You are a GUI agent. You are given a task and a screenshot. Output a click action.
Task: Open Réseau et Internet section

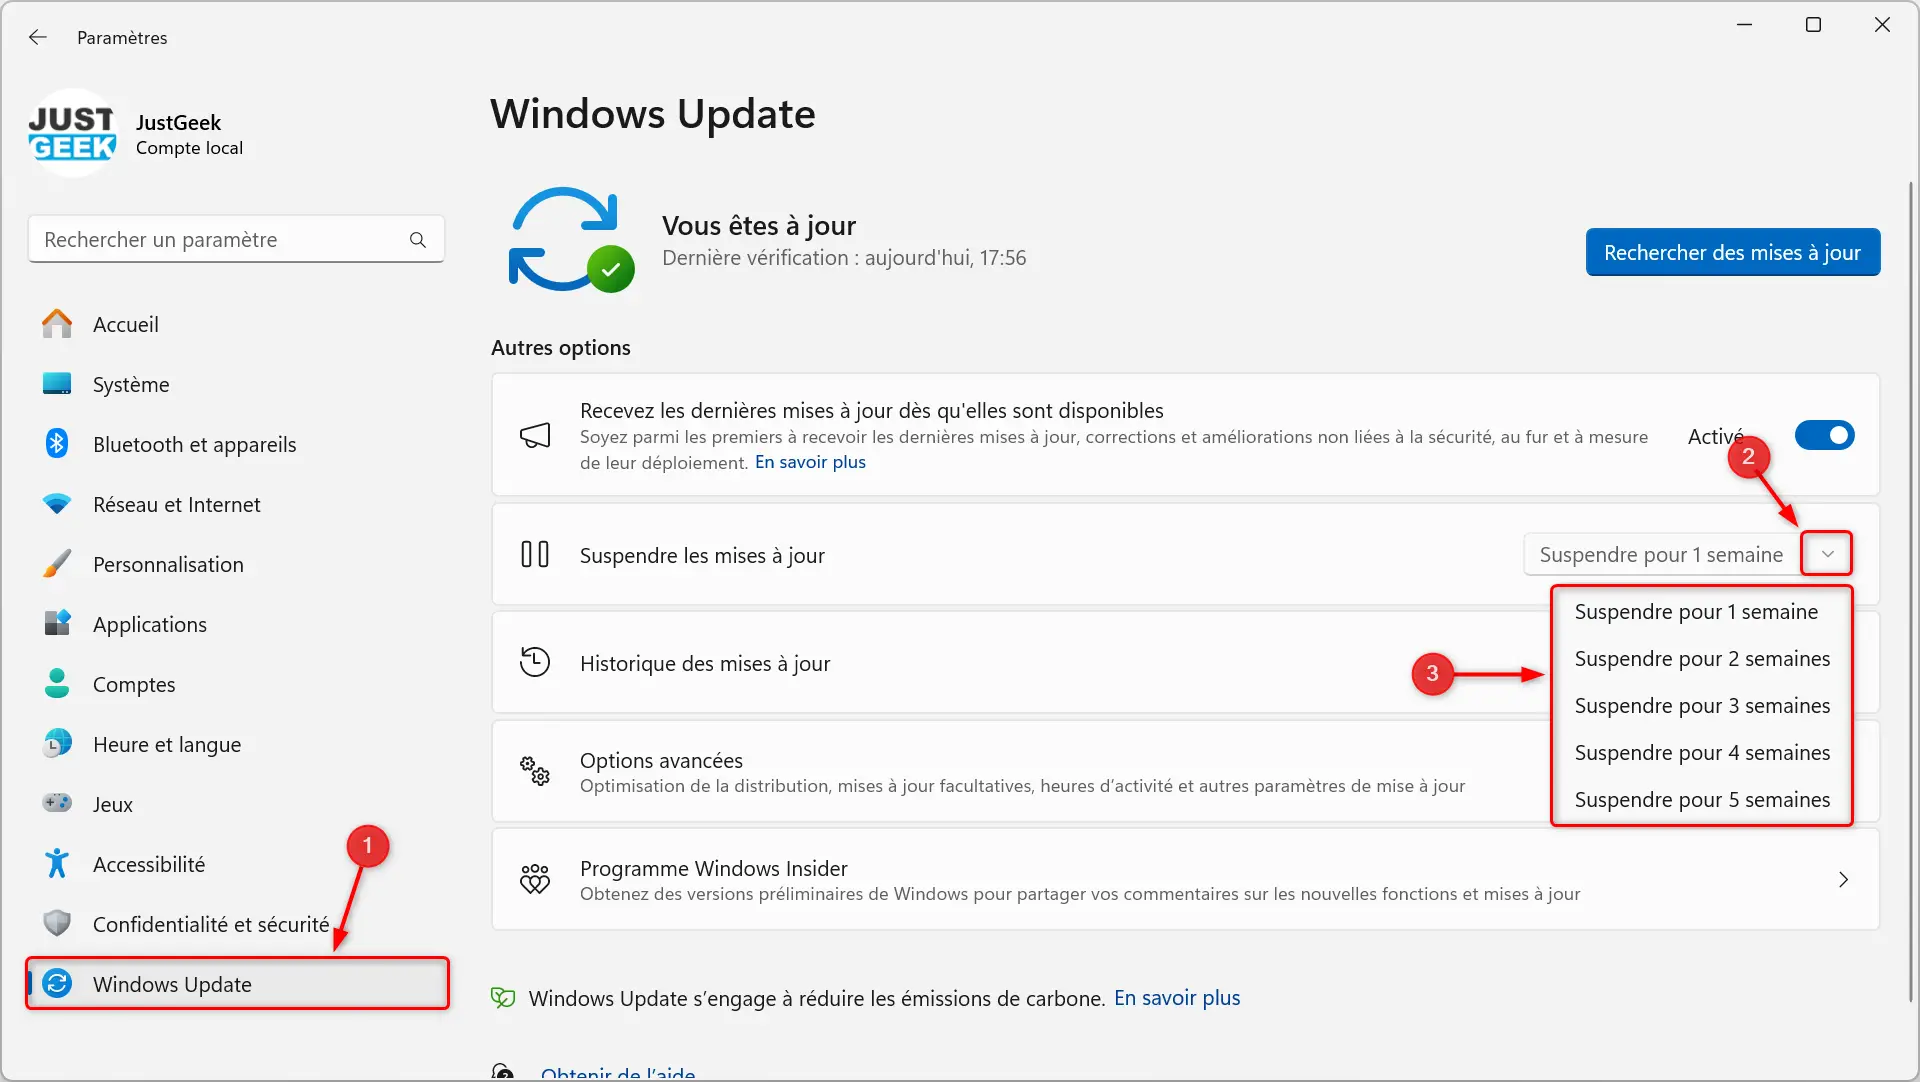[x=236, y=504]
